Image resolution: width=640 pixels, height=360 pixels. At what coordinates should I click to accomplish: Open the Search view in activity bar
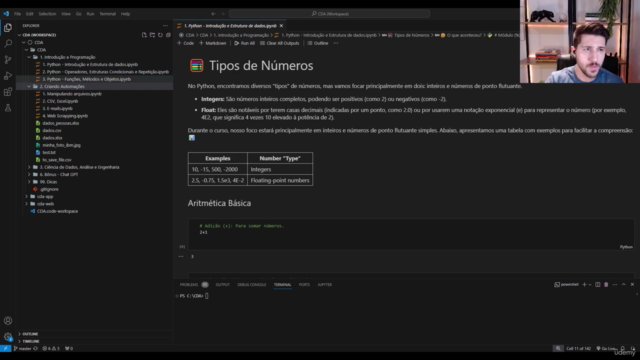(8, 43)
